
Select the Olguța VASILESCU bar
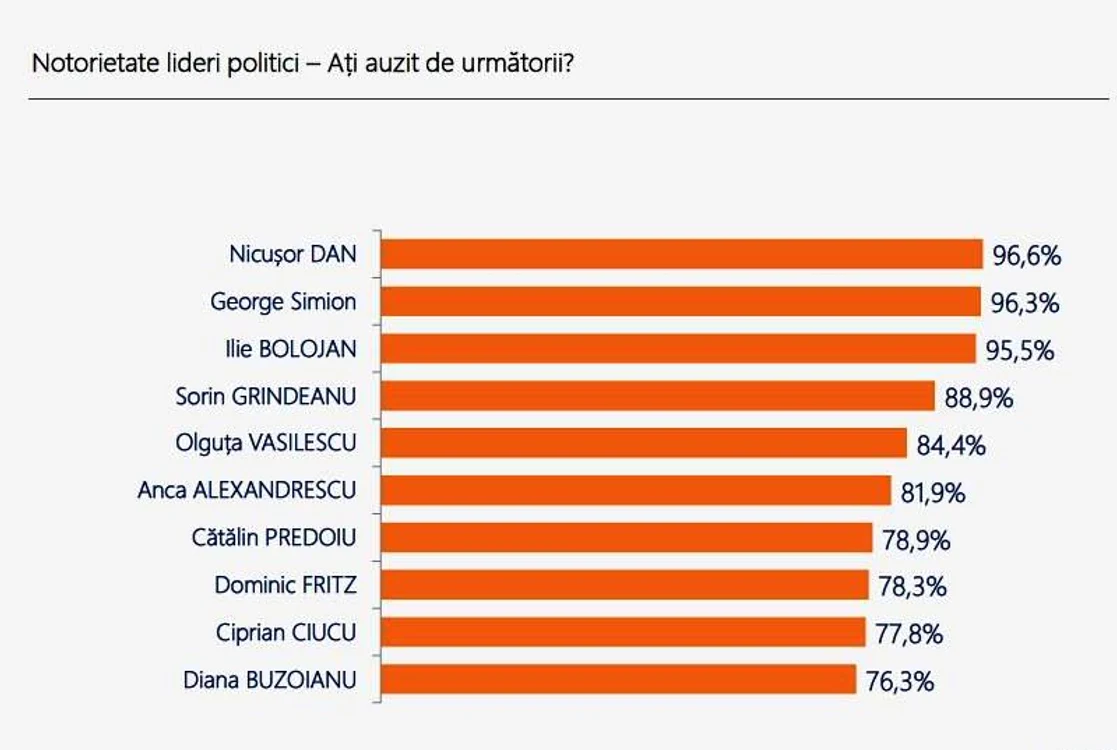644,443
